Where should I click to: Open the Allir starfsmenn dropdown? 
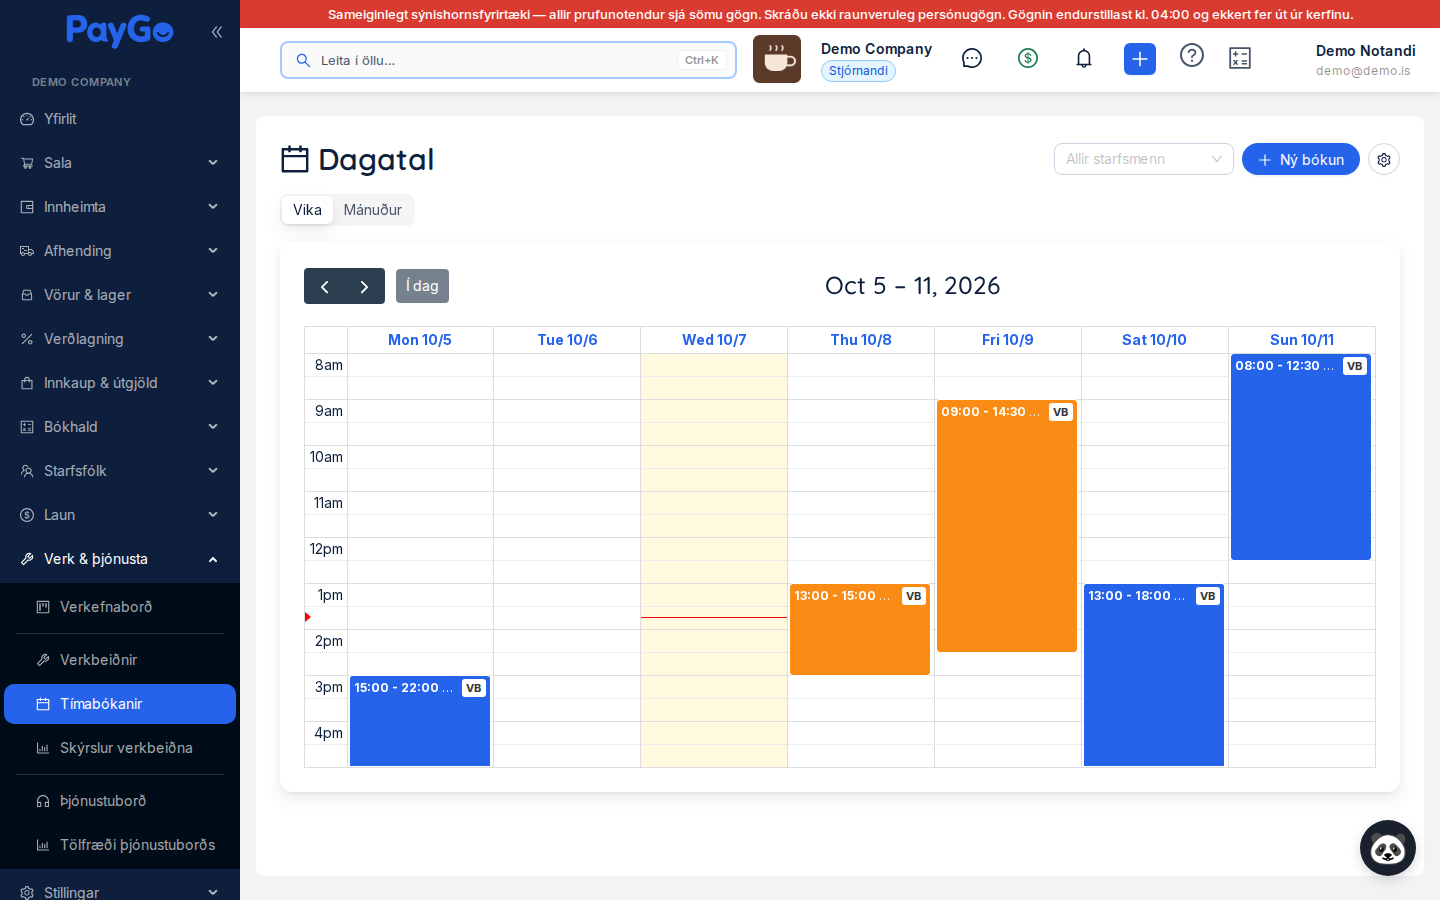pos(1144,159)
